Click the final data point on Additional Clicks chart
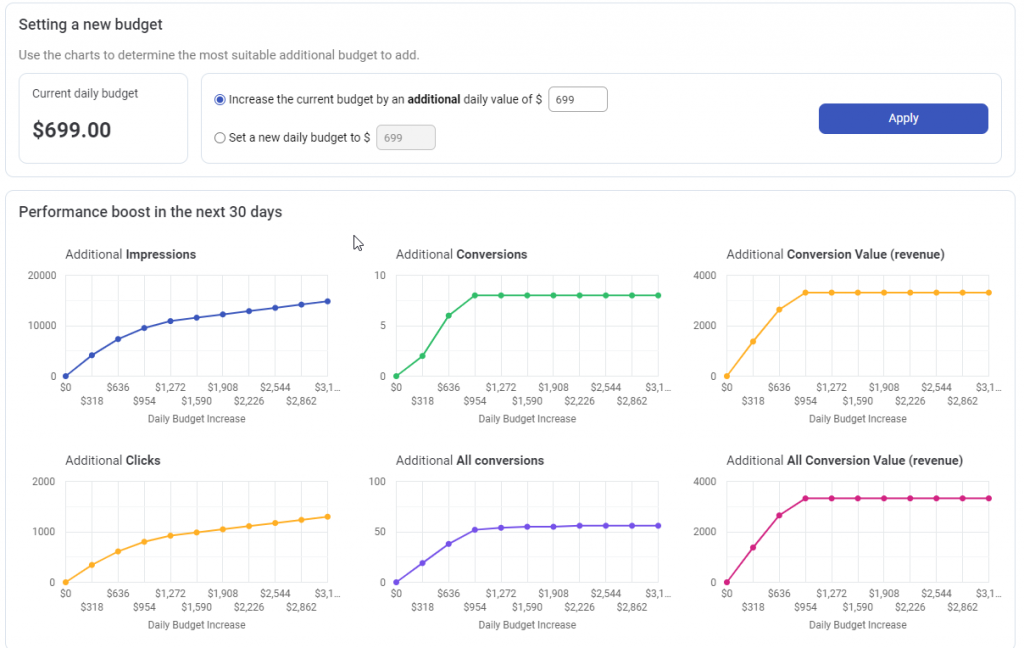Screen dimensions: 1024x648 pyautogui.click(x=327, y=517)
